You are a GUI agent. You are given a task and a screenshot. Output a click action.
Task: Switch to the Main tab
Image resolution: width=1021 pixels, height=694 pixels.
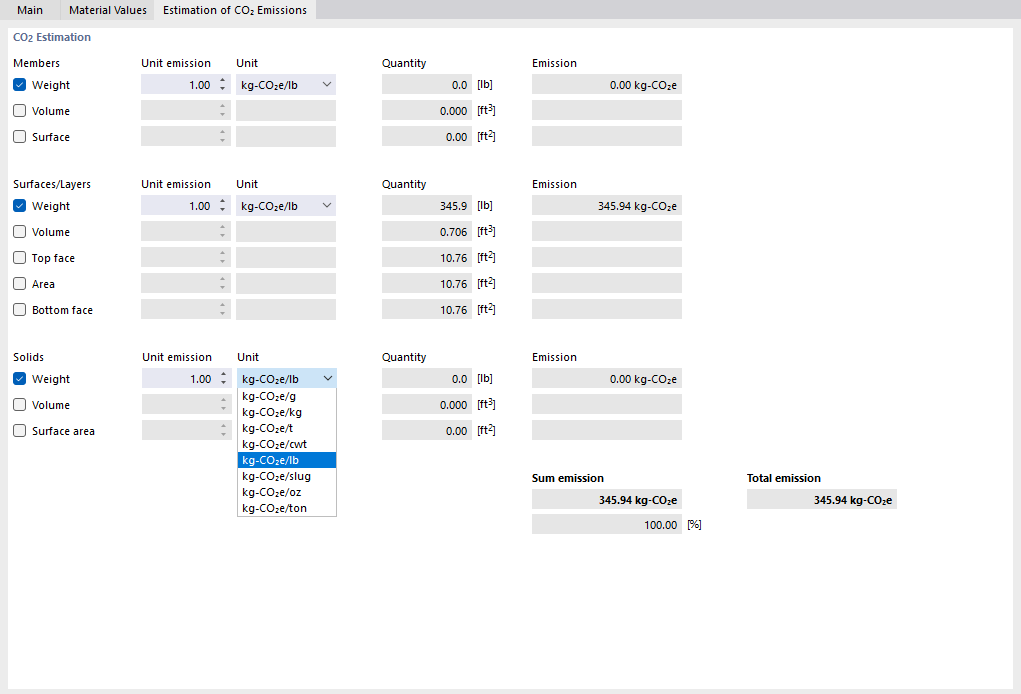(30, 10)
